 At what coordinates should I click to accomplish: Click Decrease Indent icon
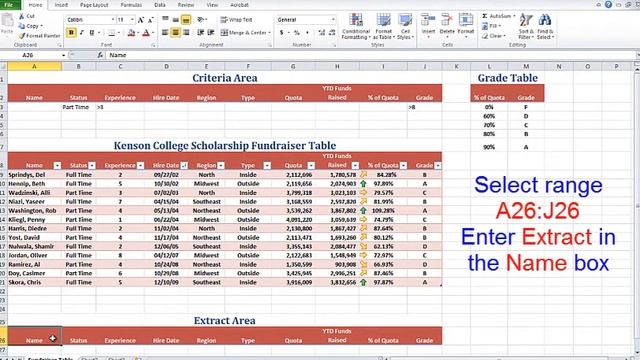200,32
